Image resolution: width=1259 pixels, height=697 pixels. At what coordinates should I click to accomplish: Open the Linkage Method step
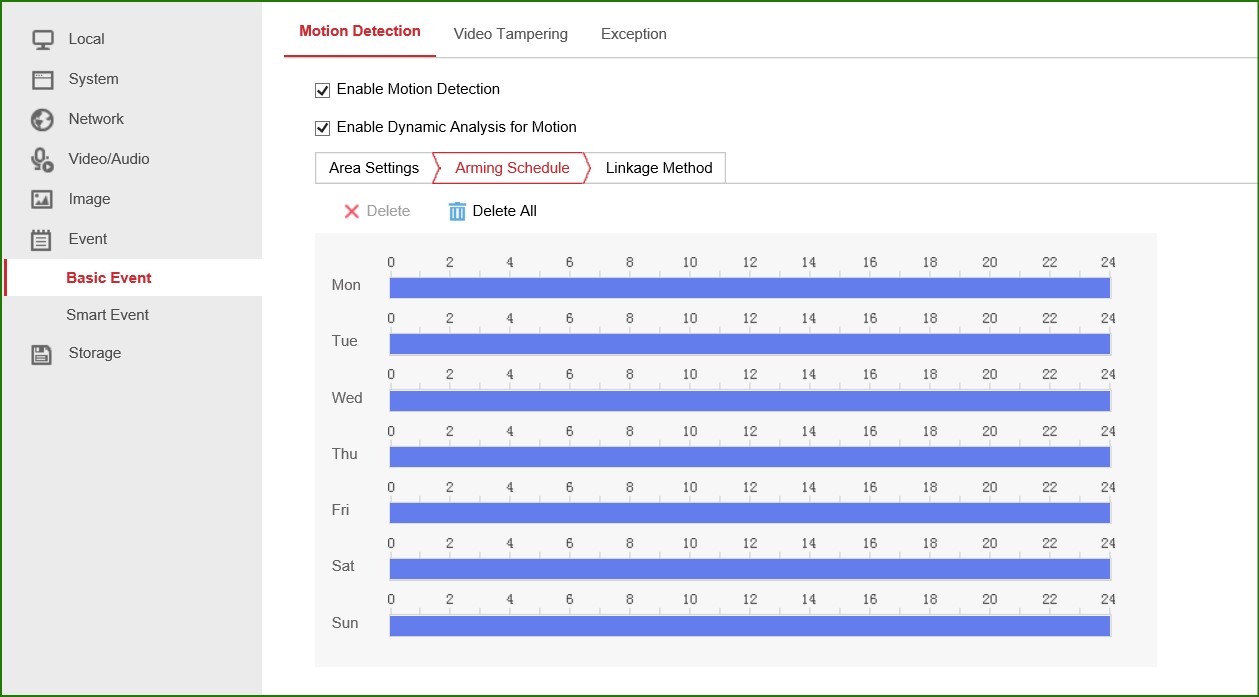(658, 168)
